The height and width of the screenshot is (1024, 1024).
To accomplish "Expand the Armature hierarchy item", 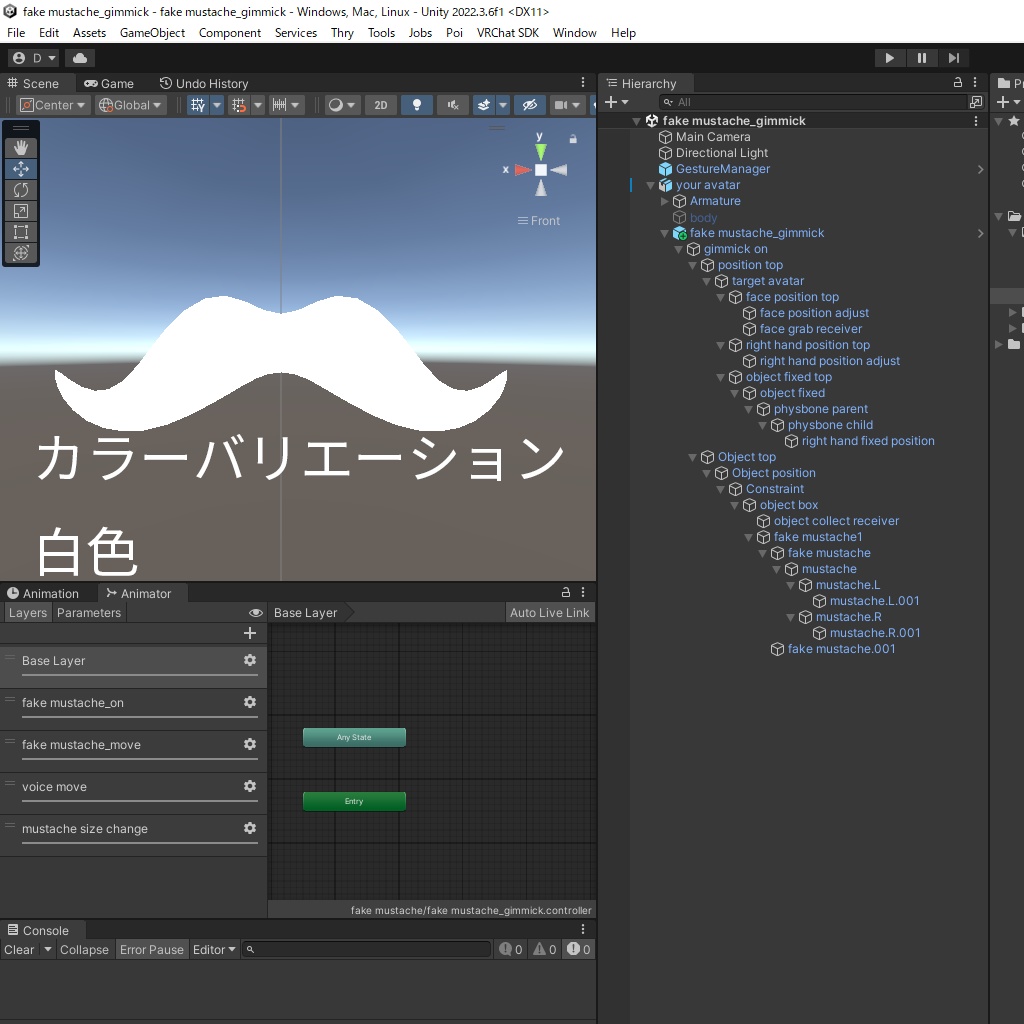I will click(x=664, y=201).
